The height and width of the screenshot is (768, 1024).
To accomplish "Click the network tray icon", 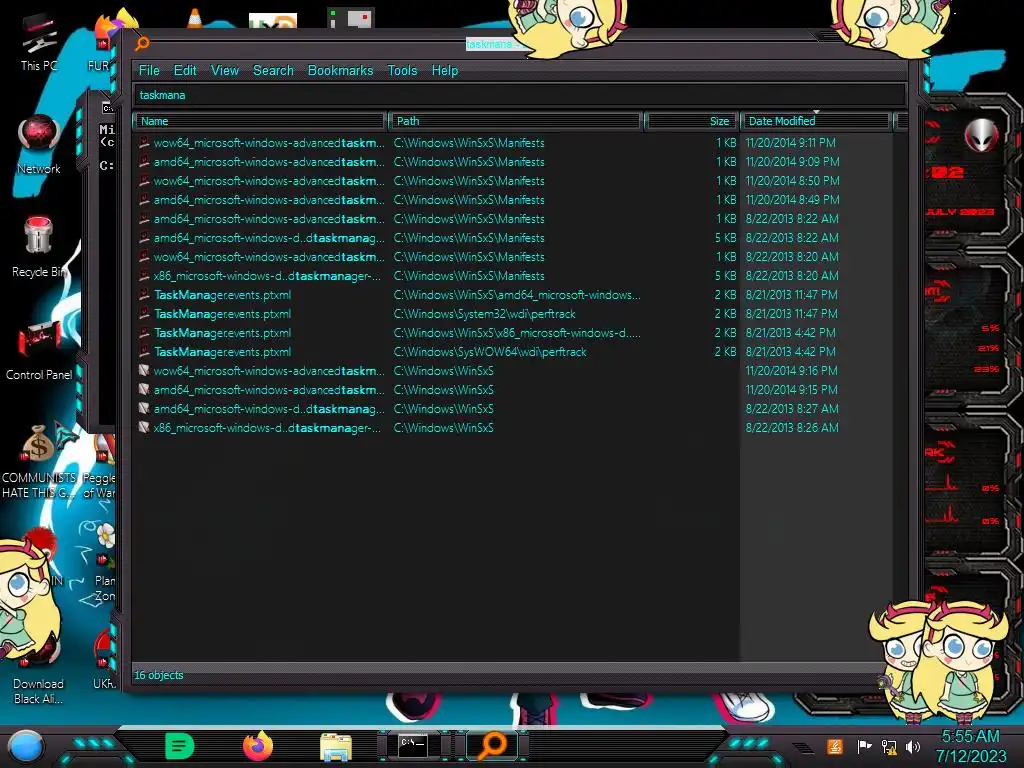I will (889, 746).
